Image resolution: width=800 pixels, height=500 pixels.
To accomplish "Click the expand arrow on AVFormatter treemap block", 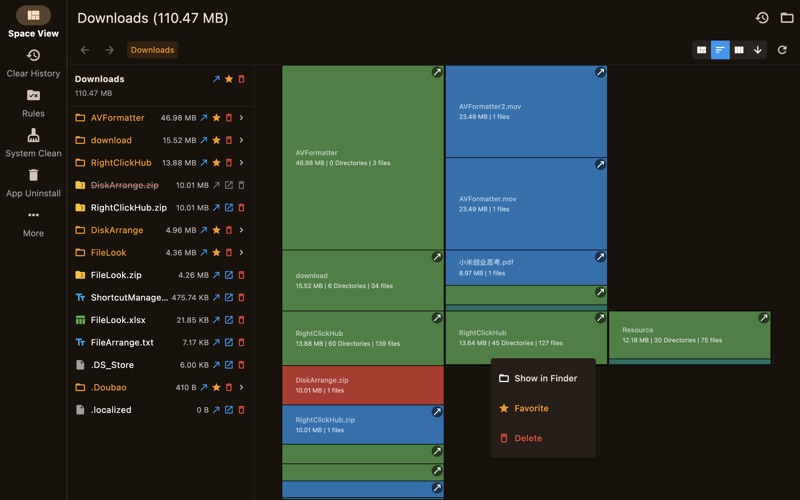I will pyautogui.click(x=437, y=72).
